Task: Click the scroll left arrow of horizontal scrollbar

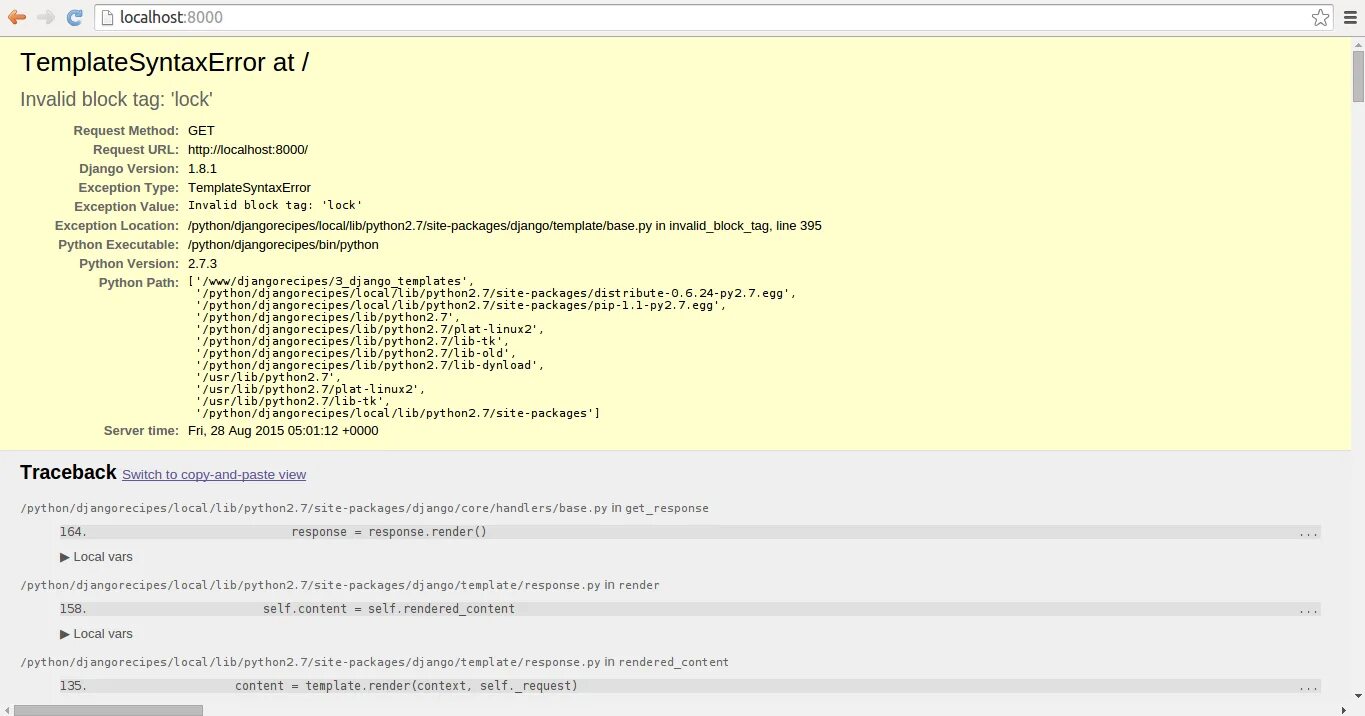Action: coord(6,709)
